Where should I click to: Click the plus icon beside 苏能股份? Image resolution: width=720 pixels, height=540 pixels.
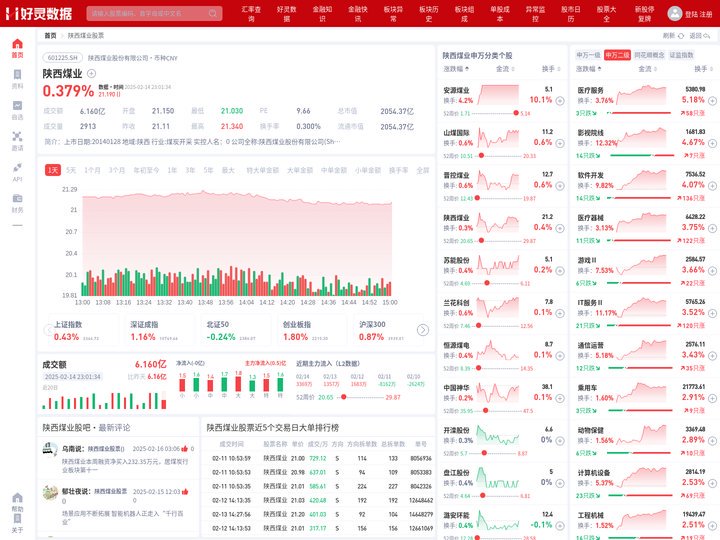pos(560,271)
